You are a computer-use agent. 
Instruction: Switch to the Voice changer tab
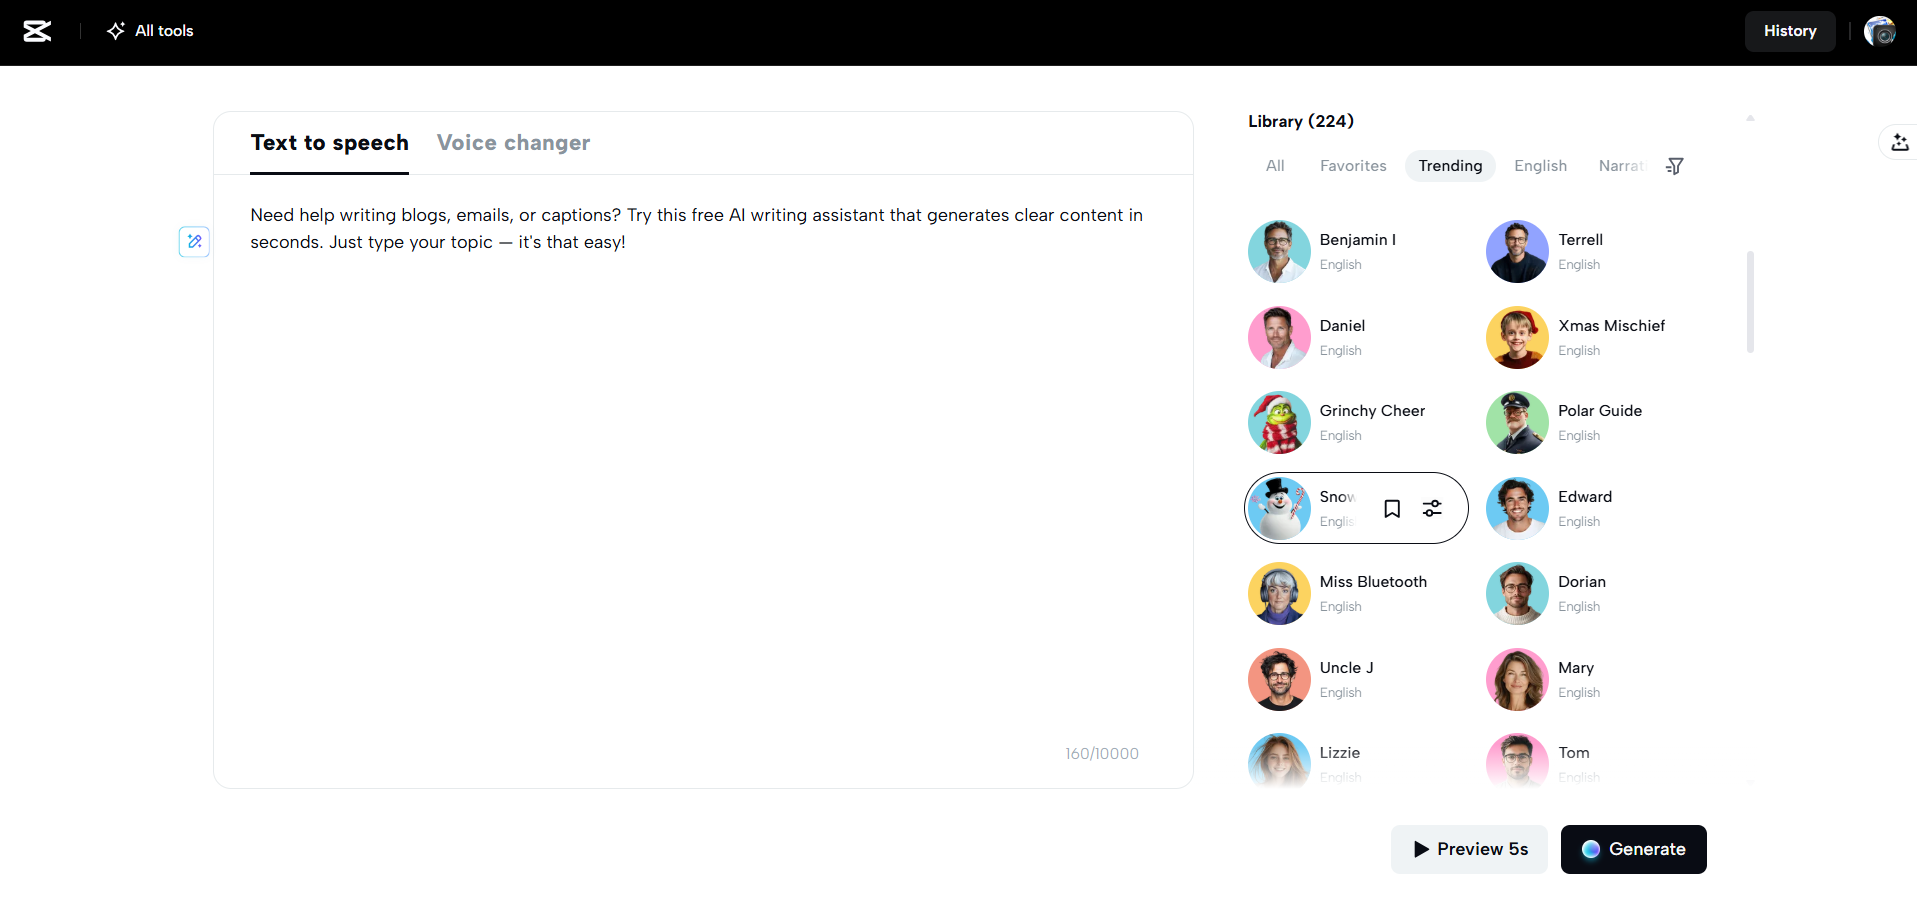coord(513,143)
